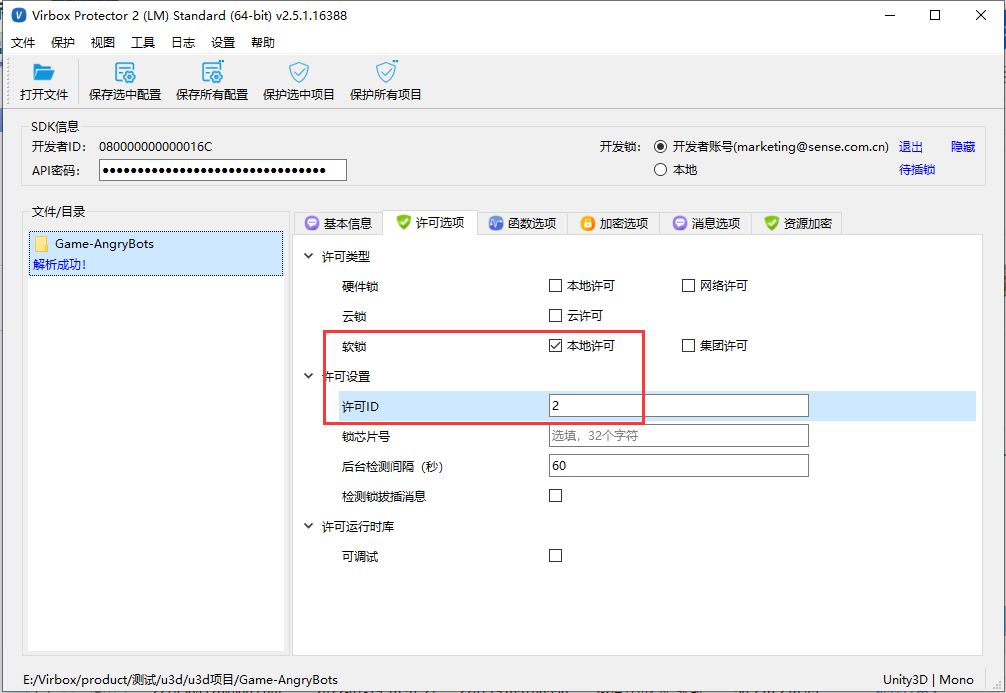Close the Virbox Protector window
Image resolution: width=1006 pixels, height=693 pixels.
(x=981, y=15)
